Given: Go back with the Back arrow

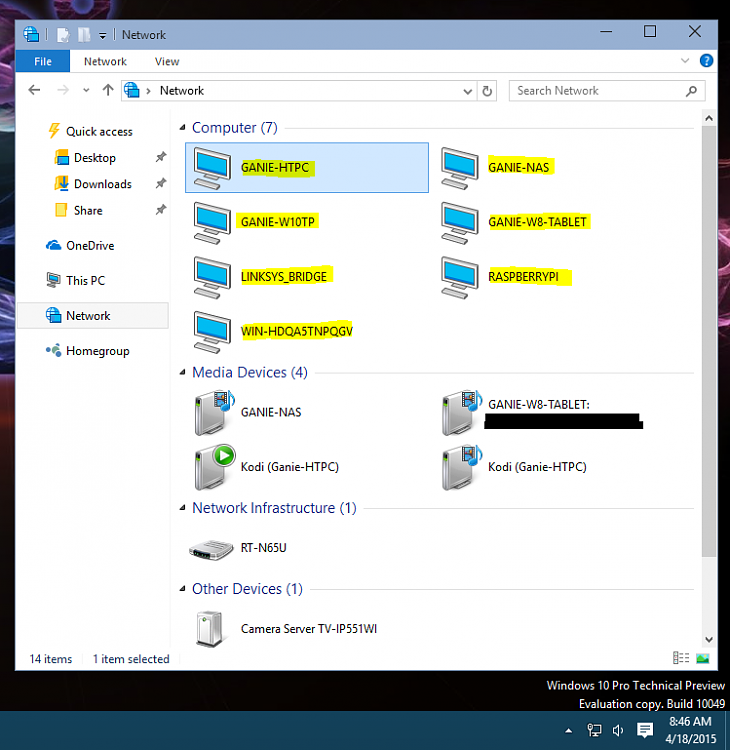Looking at the screenshot, I should (34, 90).
